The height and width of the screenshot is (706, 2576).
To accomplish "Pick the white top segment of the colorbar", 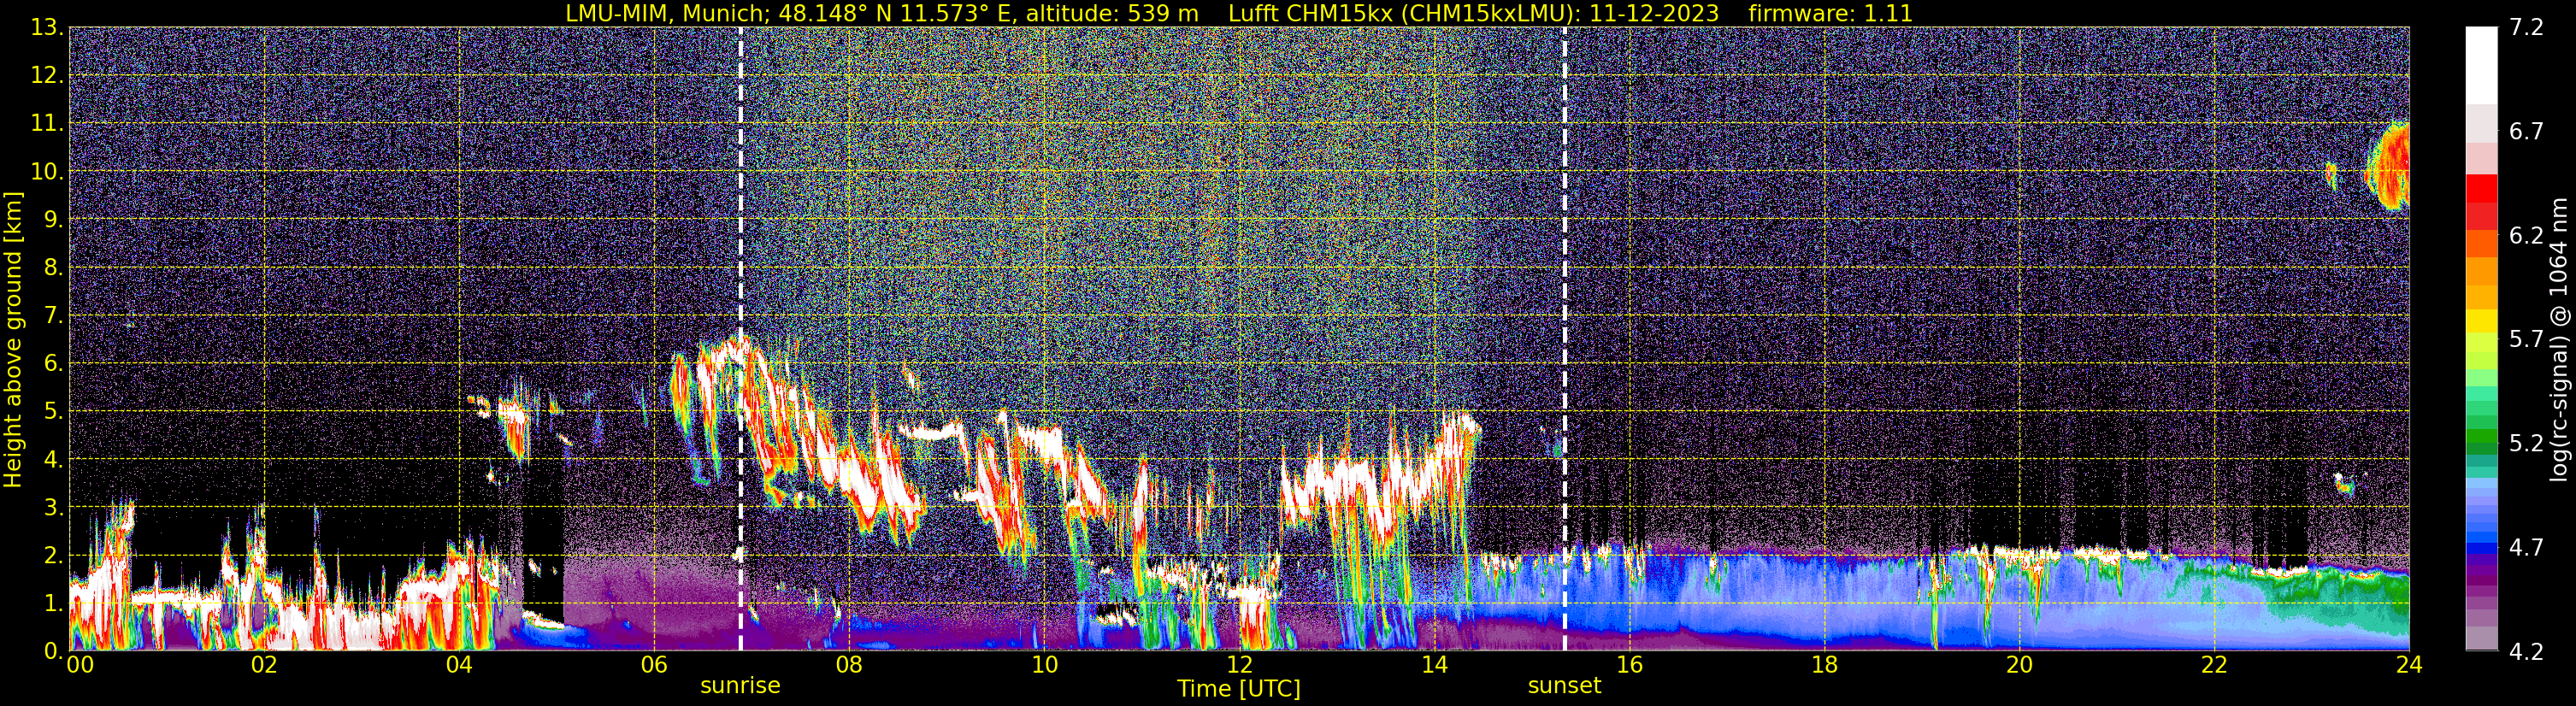I will tap(2481, 65).
